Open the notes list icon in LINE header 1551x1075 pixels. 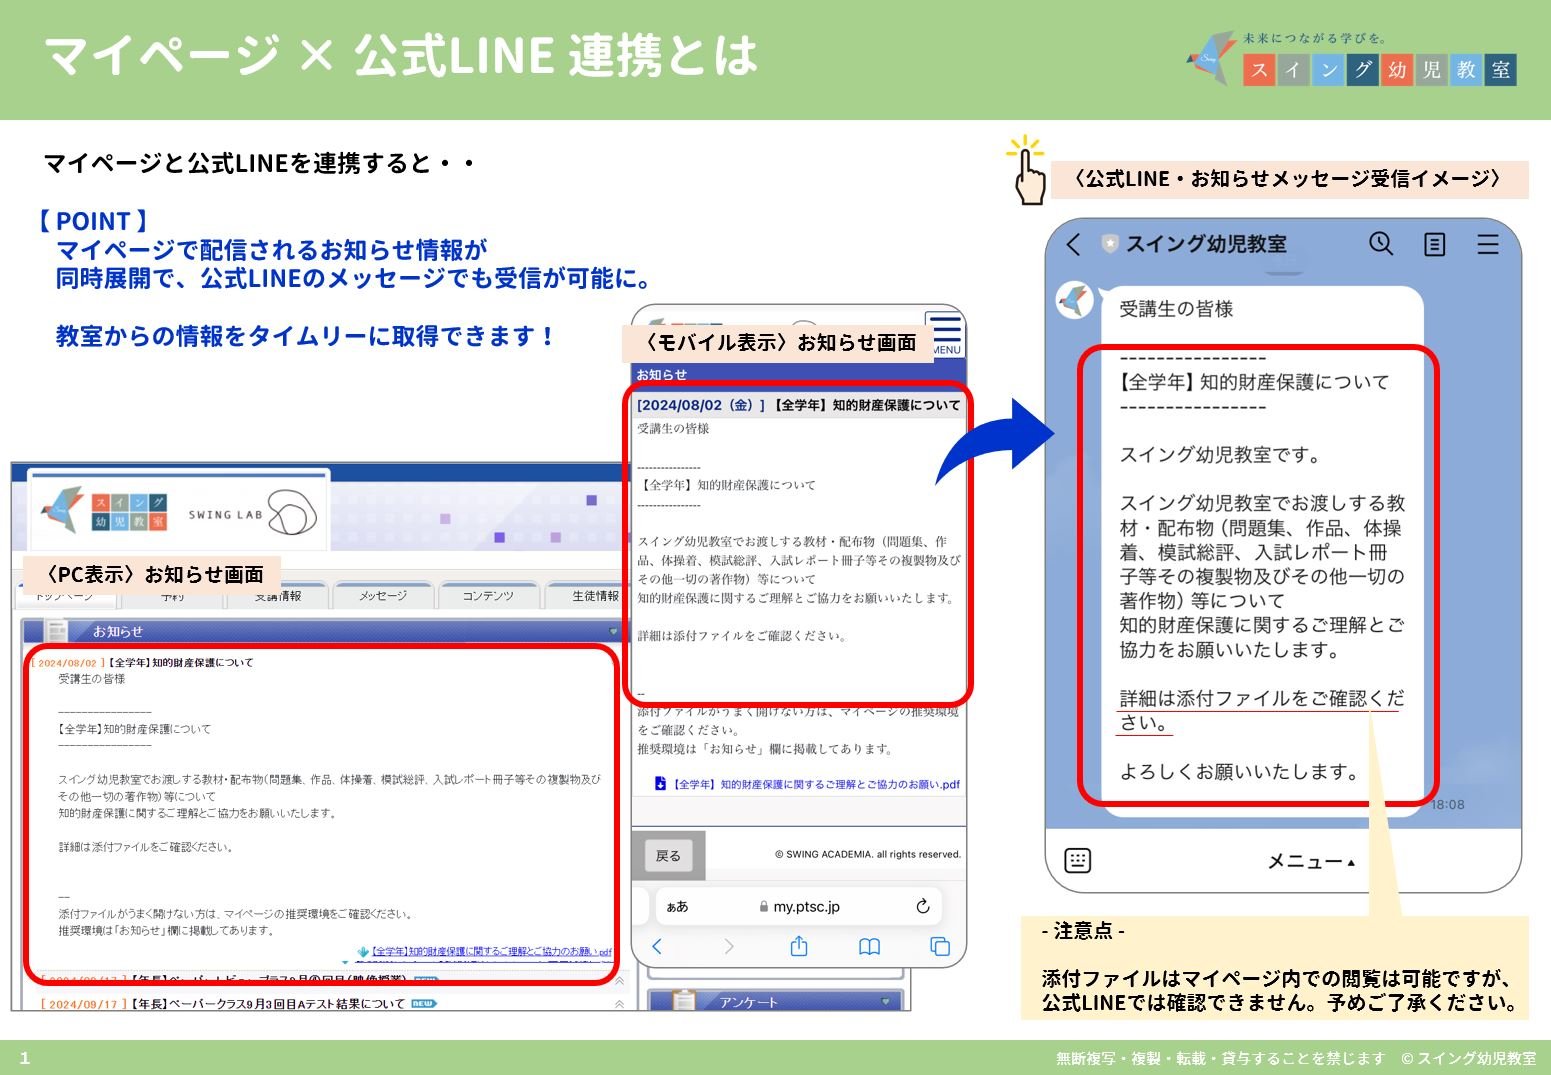(x=1435, y=244)
